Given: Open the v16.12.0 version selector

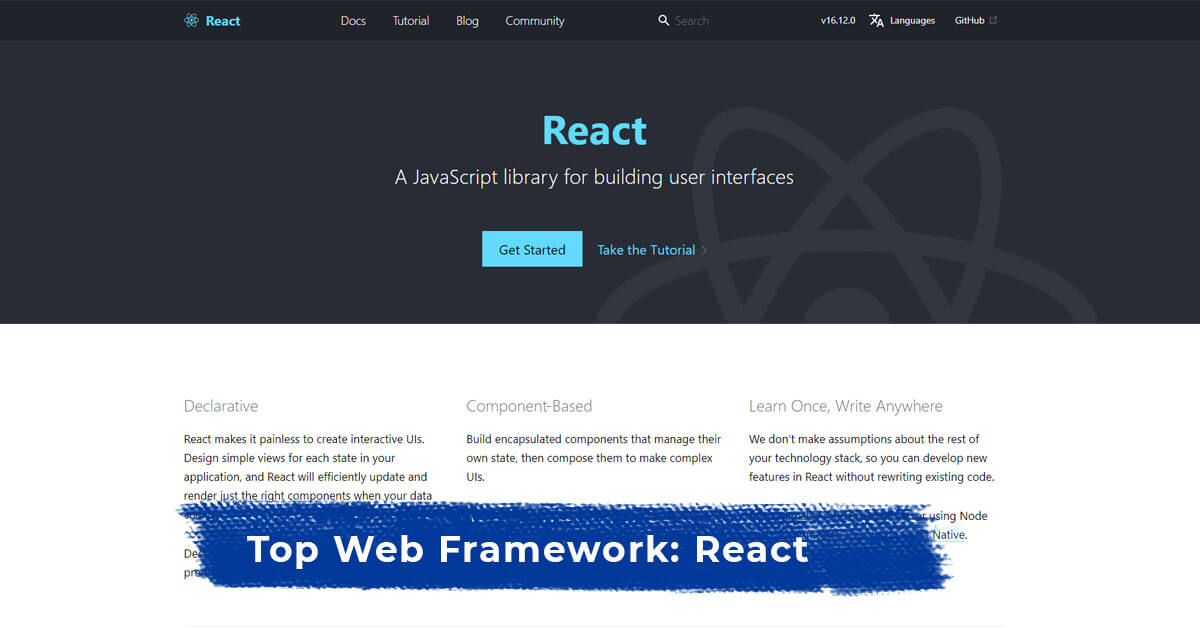Looking at the screenshot, I should [837, 20].
